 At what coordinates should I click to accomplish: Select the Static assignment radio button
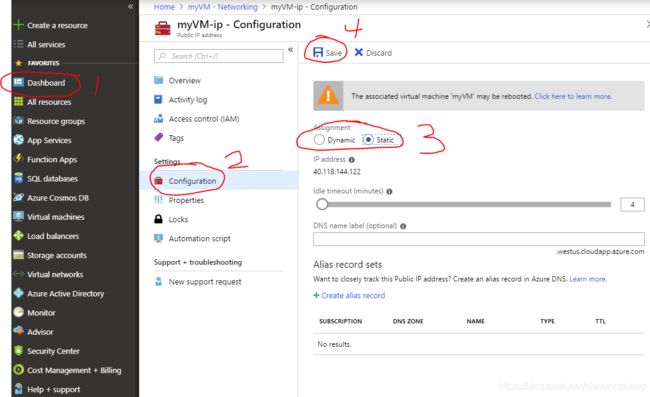pyautogui.click(x=368, y=140)
